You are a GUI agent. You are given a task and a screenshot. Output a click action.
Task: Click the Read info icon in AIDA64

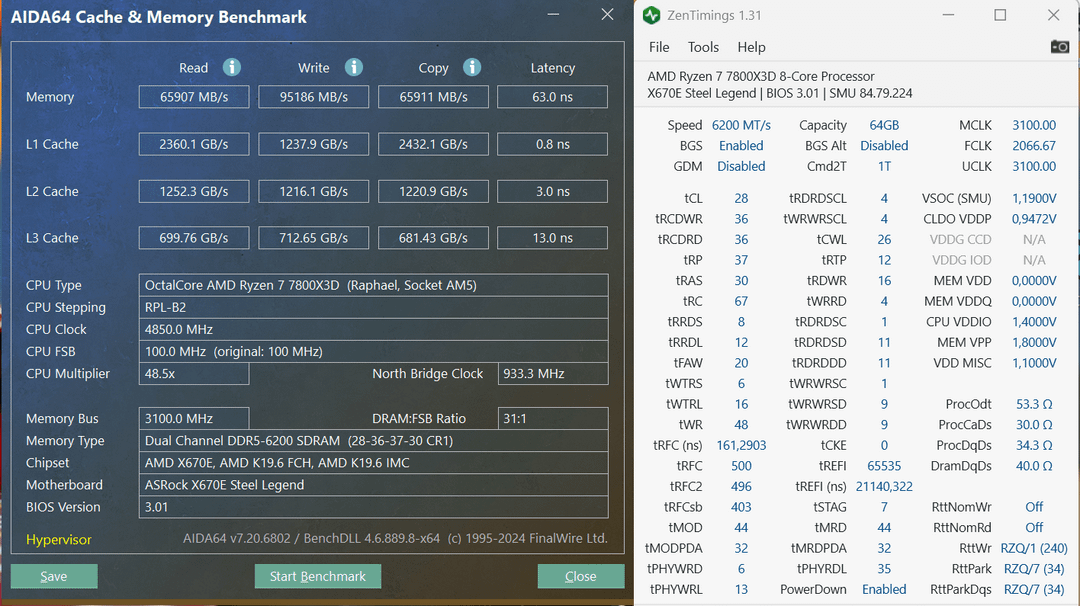pos(232,67)
